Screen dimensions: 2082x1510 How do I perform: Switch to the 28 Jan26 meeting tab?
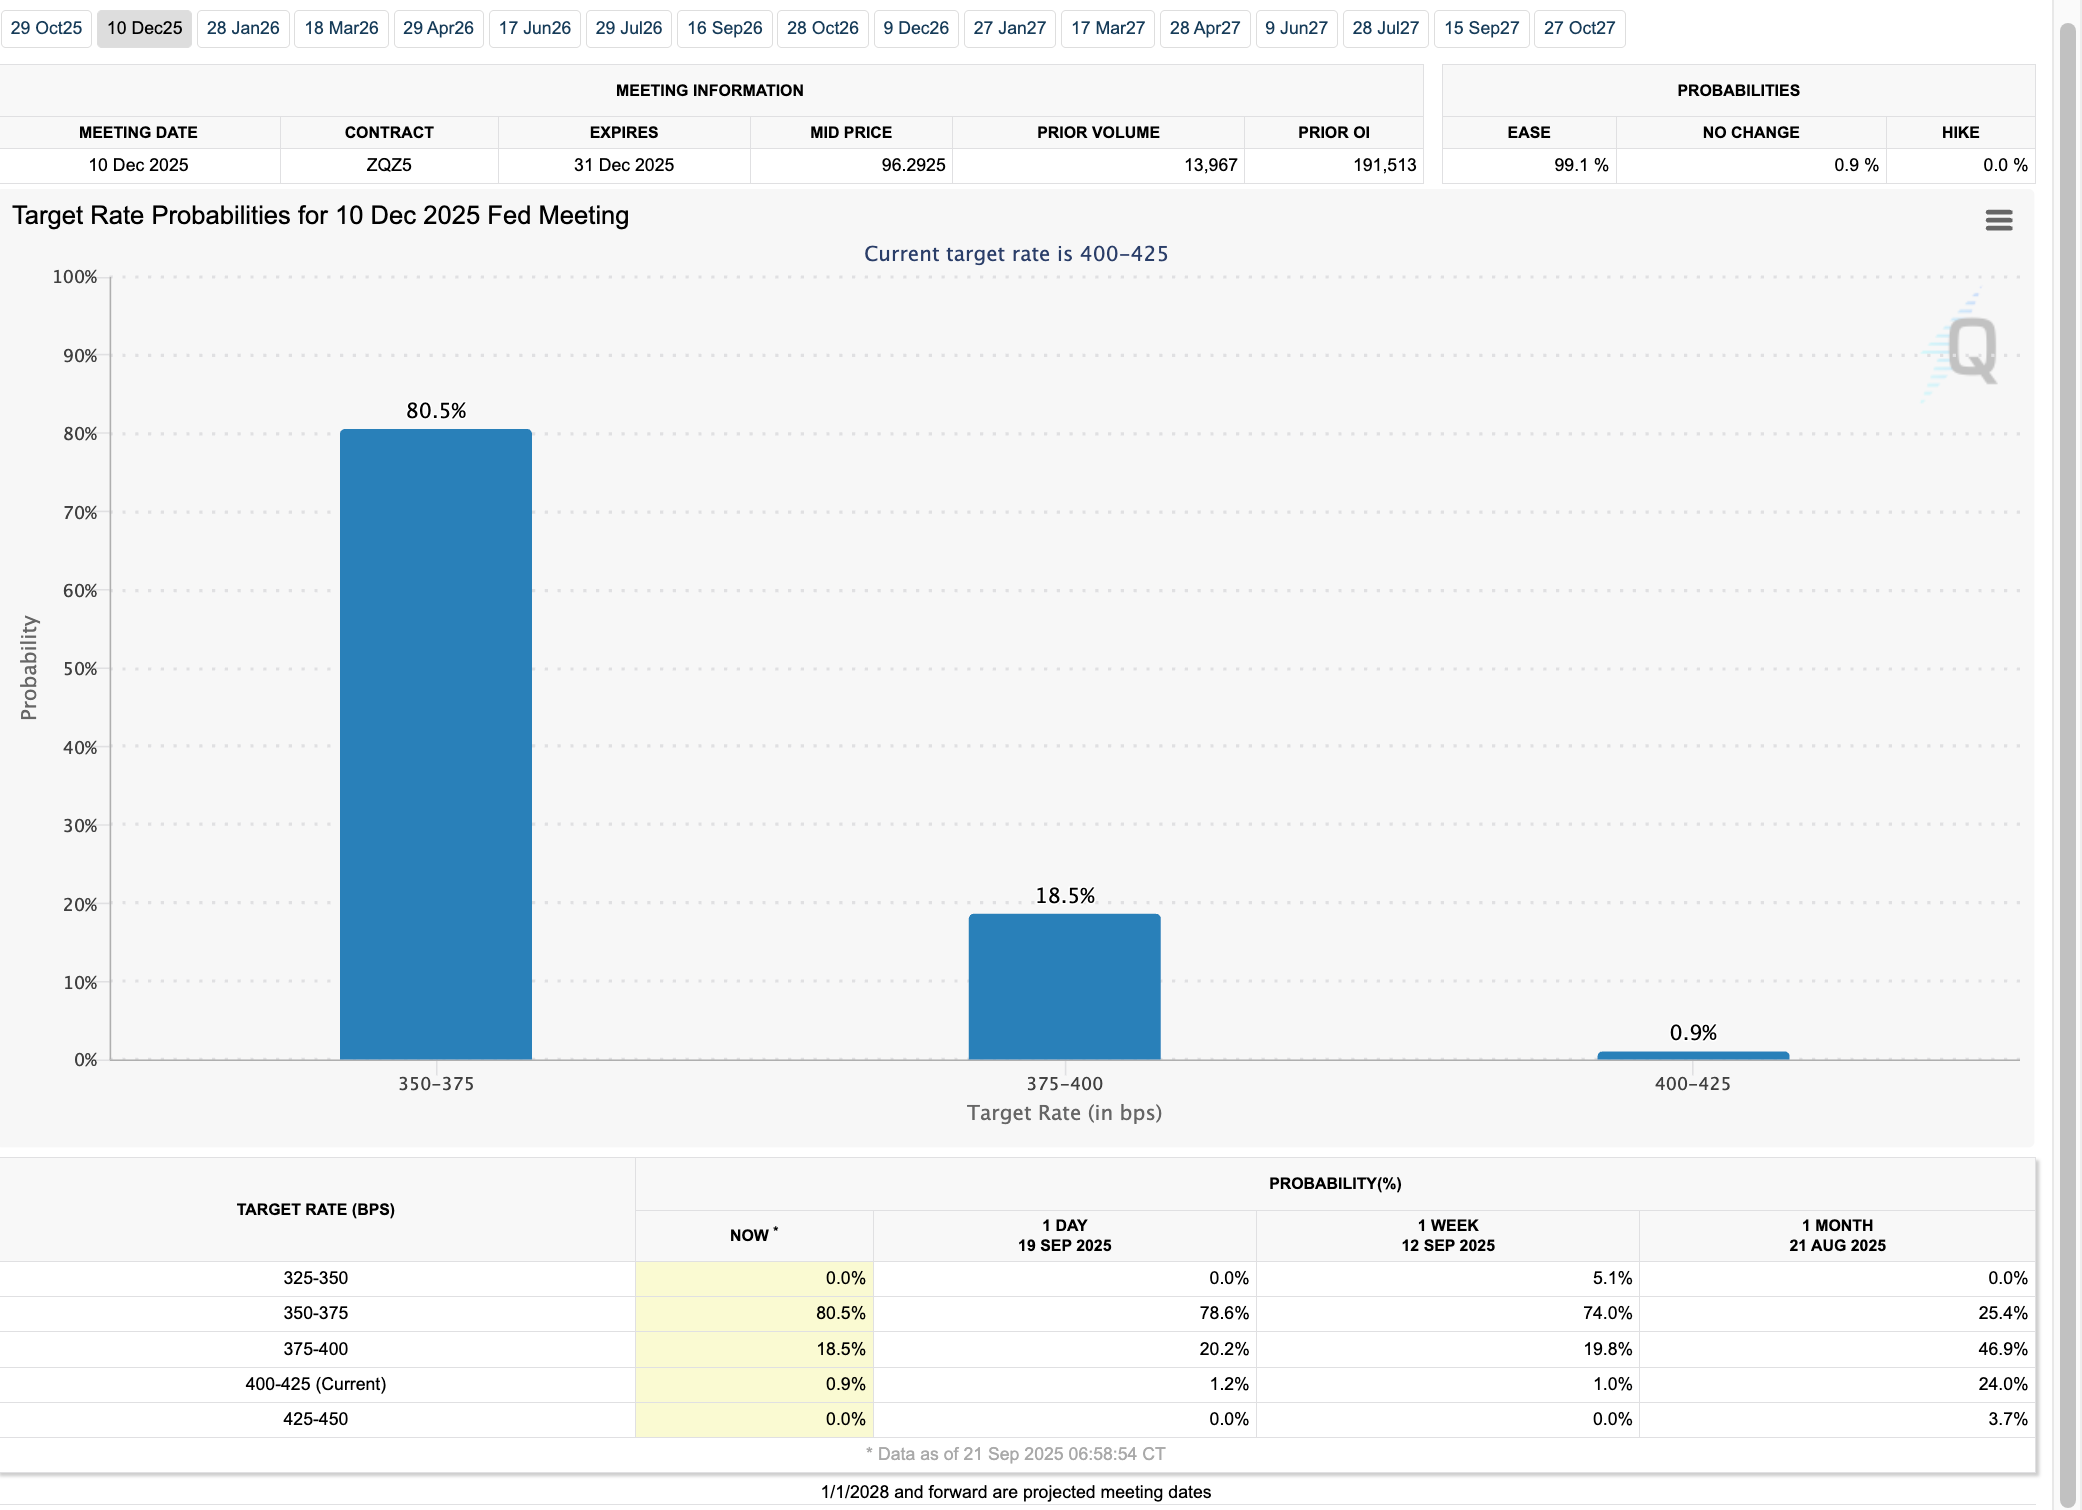click(x=243, y=28)
